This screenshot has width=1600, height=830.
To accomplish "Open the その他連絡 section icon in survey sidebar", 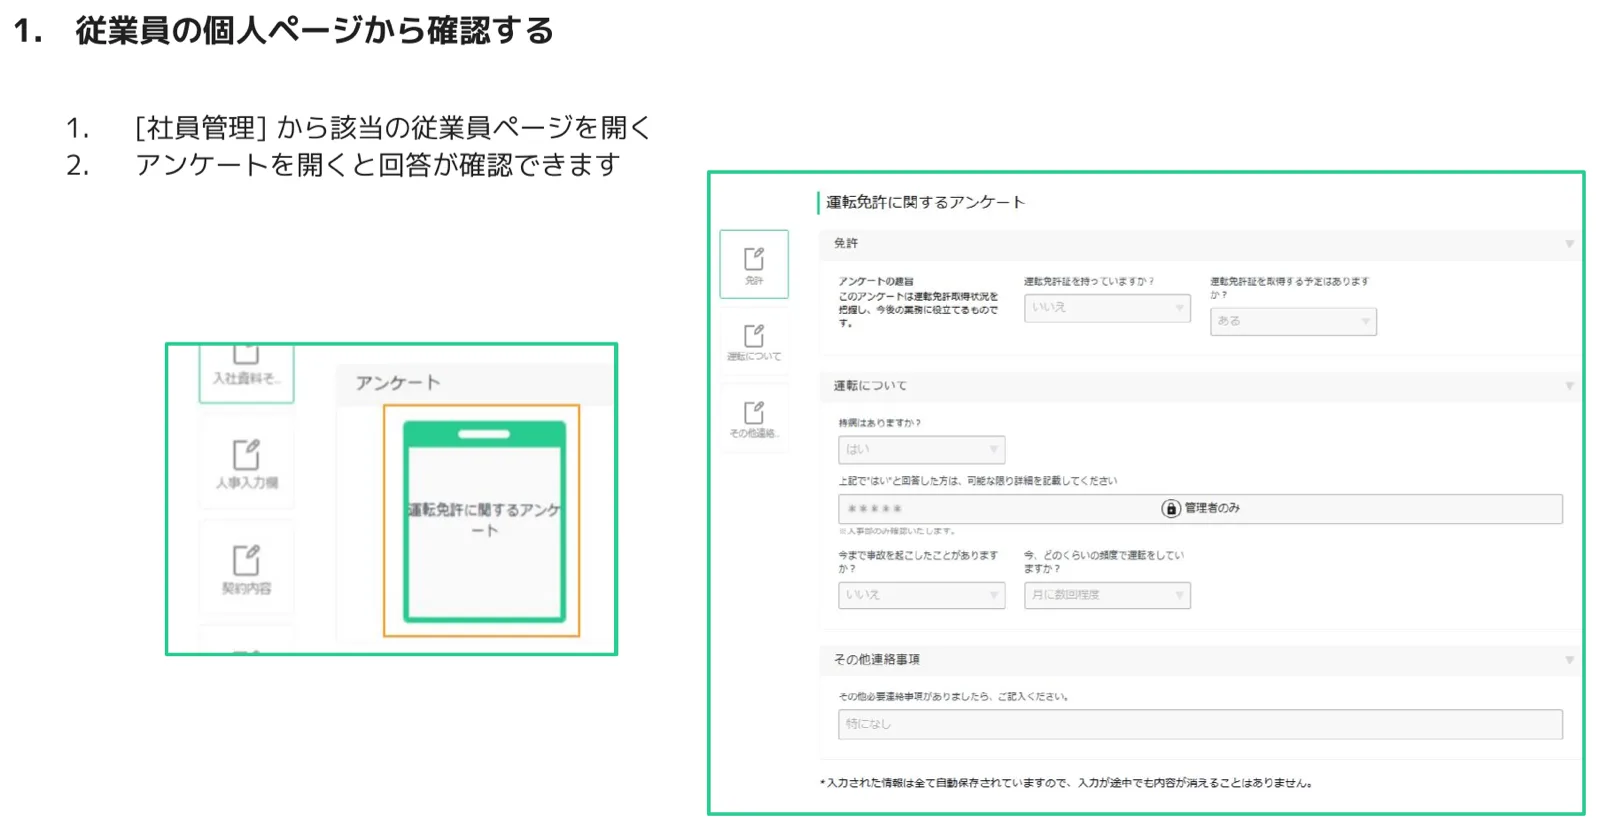I will click(x=754, y=418).
